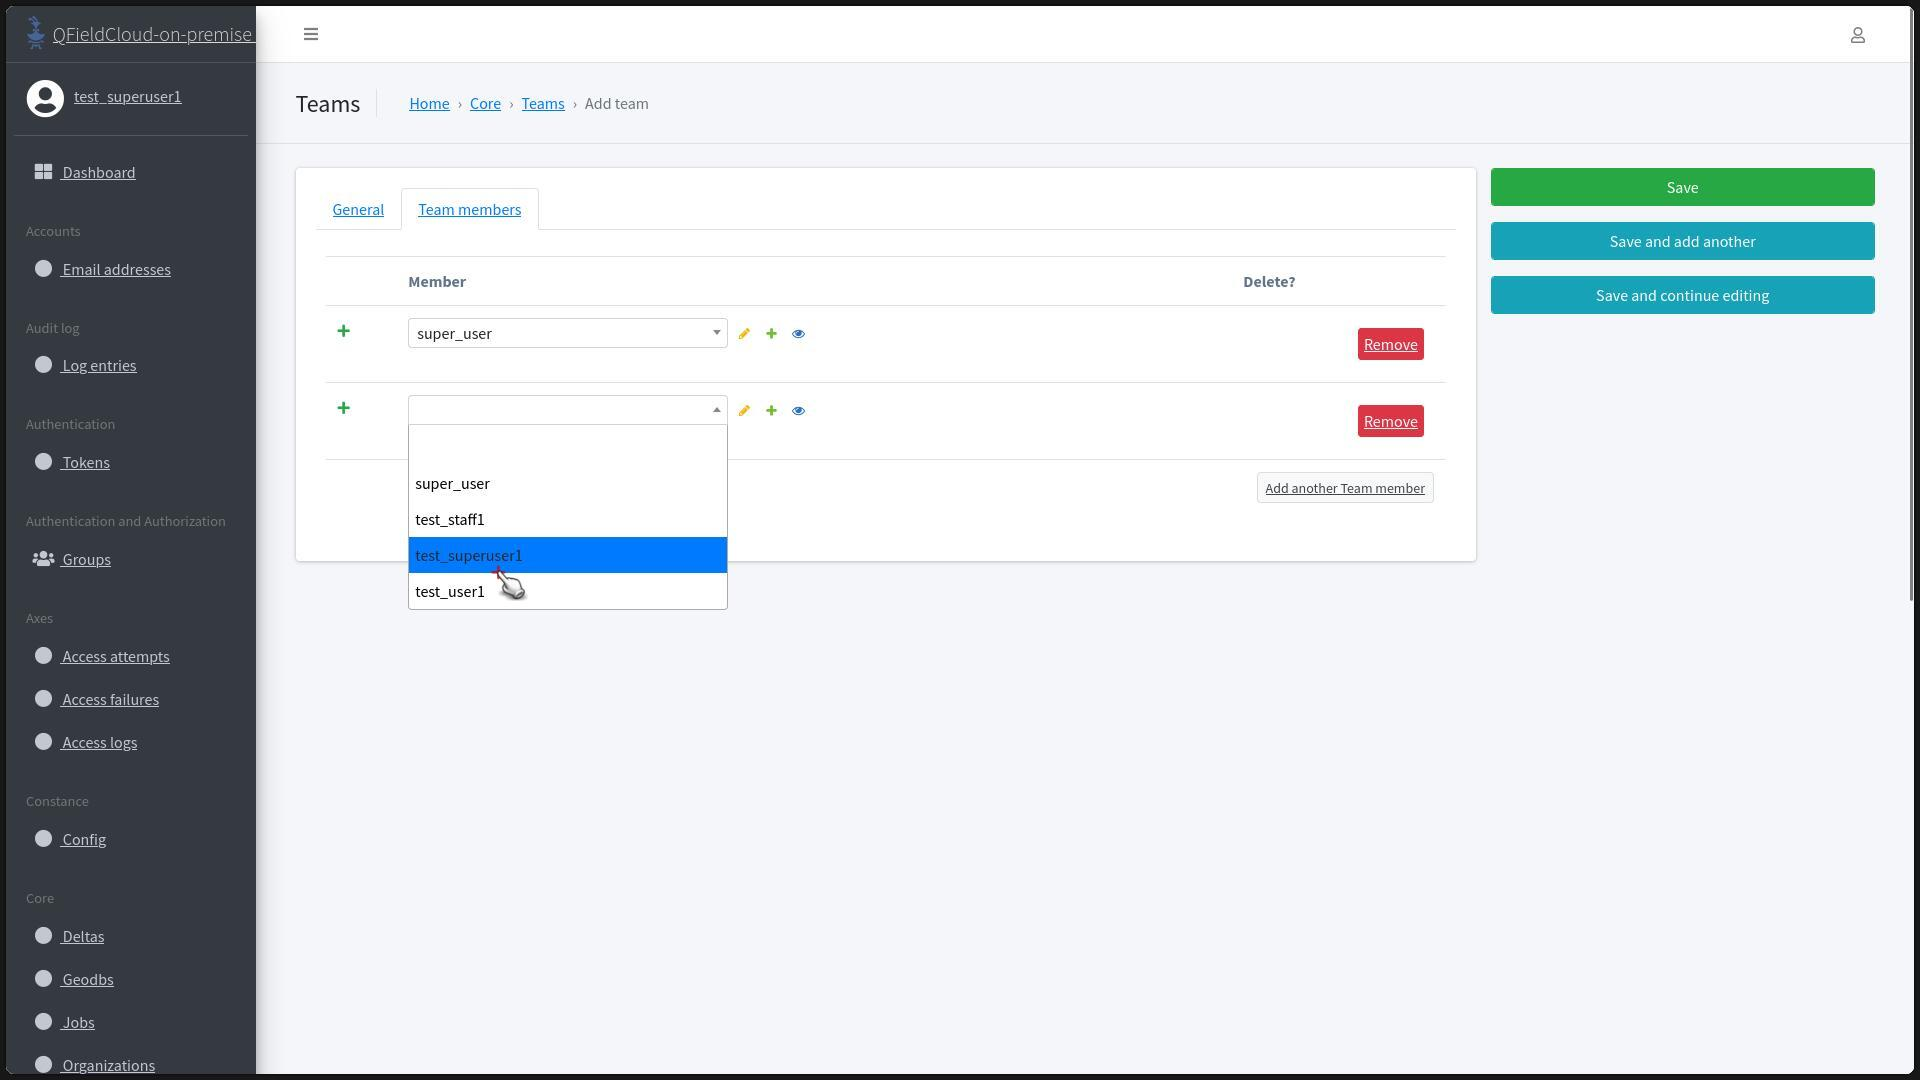Switch to the General tab

(358, 210)
